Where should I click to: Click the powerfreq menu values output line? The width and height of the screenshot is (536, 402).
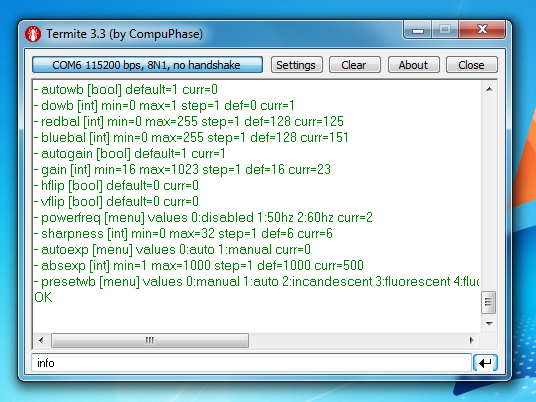(x=203, y=218)
